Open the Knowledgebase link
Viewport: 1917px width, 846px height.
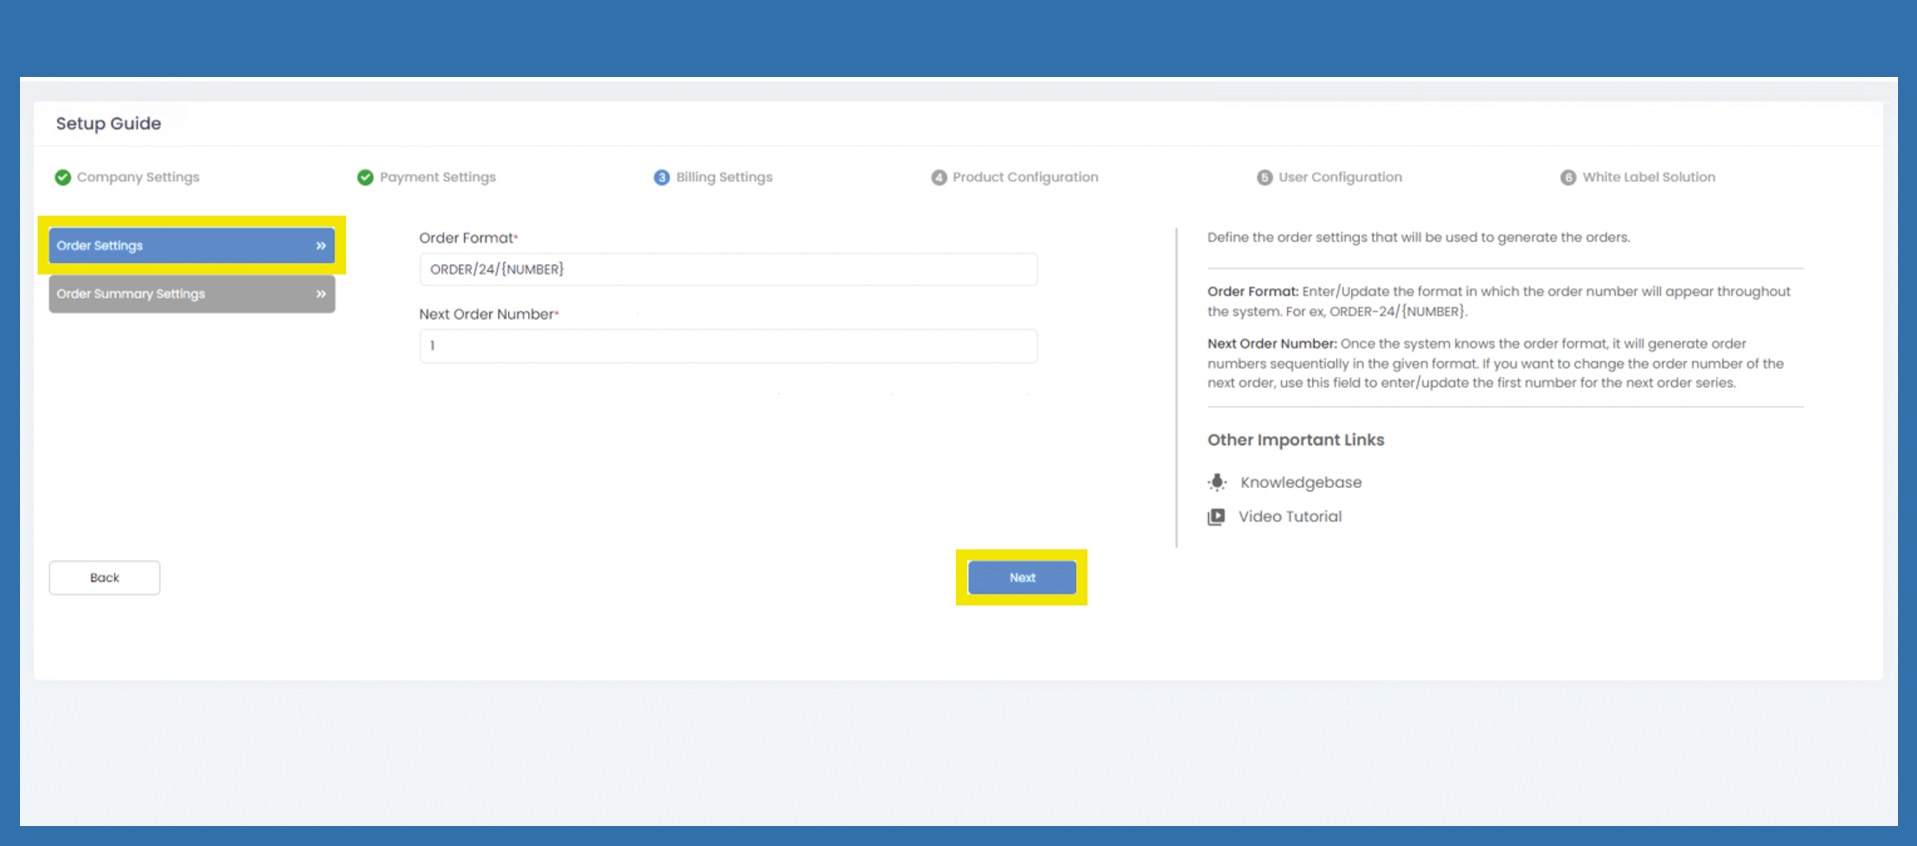pos(1300,482)
